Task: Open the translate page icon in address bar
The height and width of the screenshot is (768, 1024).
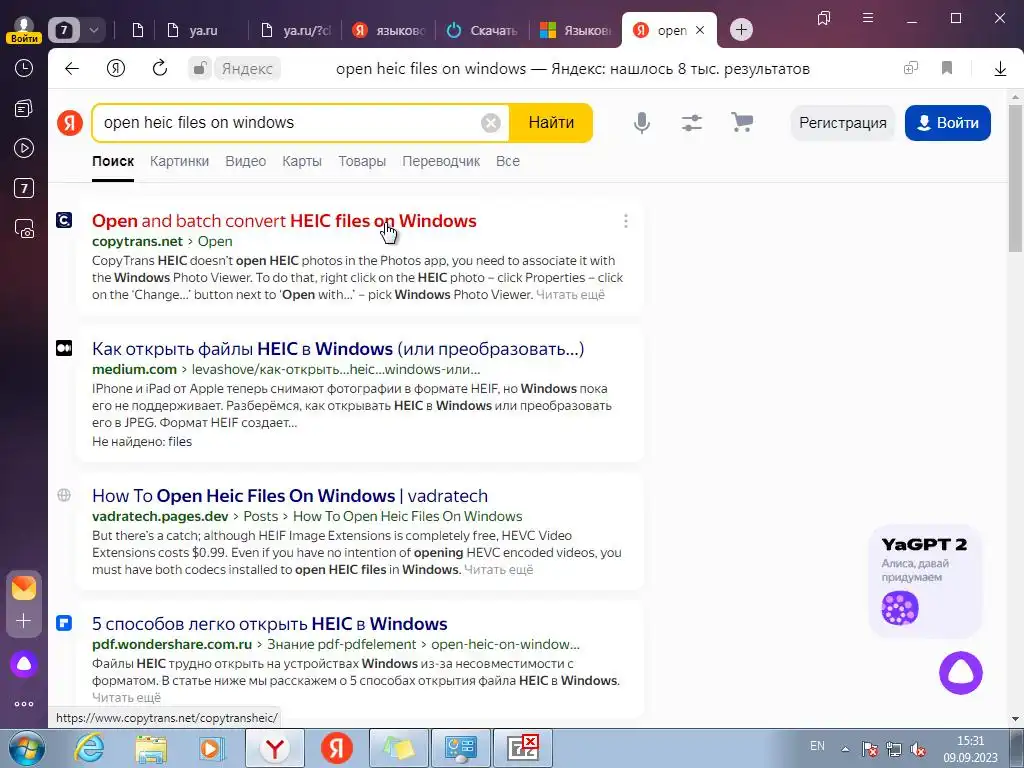Action: tap(910, 69)
